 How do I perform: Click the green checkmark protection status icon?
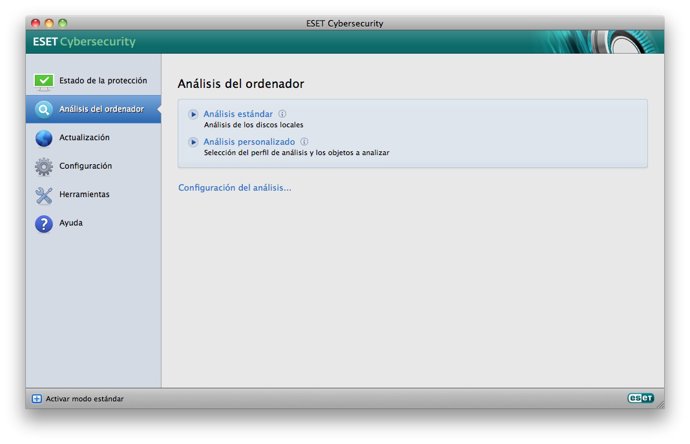(x=44, y=82)
